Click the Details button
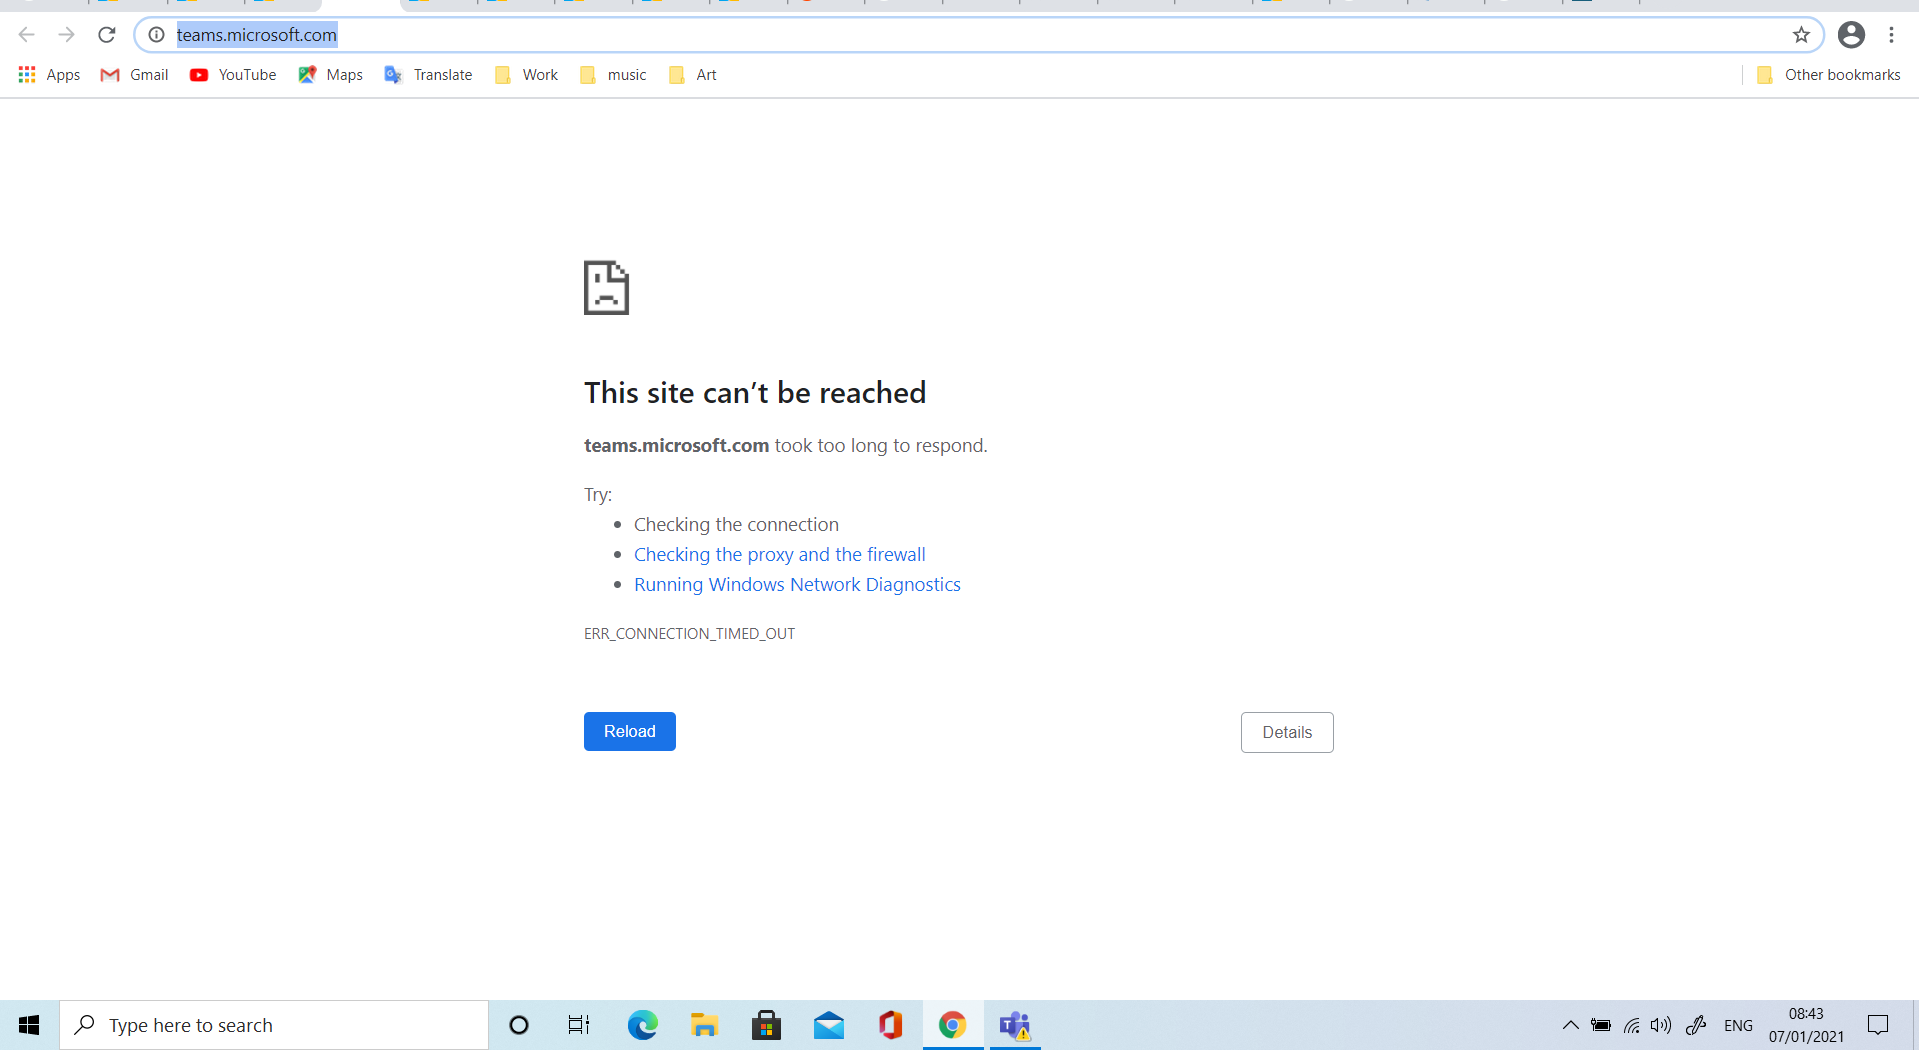The height and width of the screenshot is (1050, 1919). pyautogui.click(x=1287, y=732)
